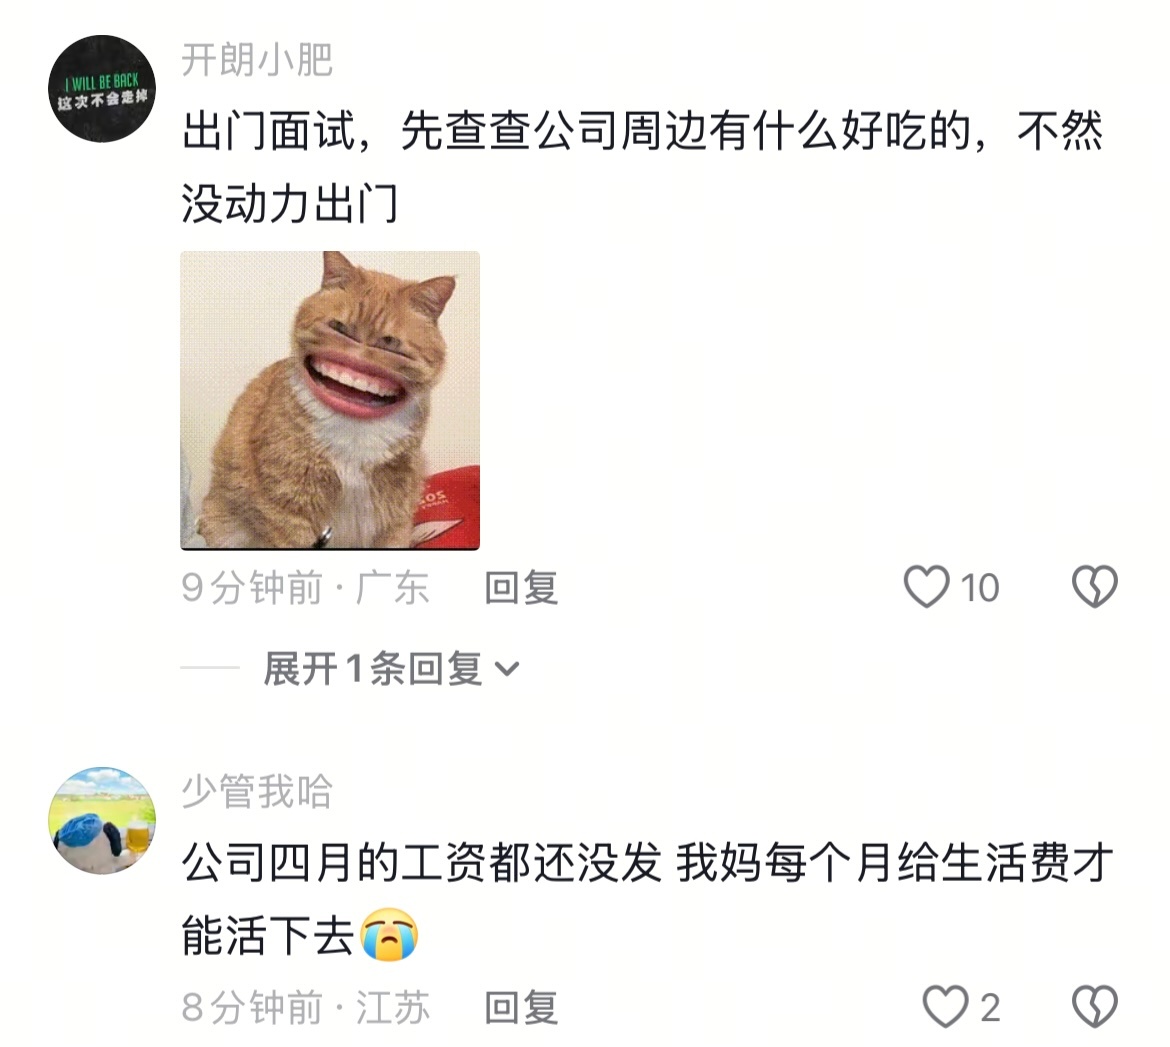This screenshot has width=1170, height=1047.
Task: Select the comment text about 四月的工资
Action: pyautogui.click(x=647, y=899)
